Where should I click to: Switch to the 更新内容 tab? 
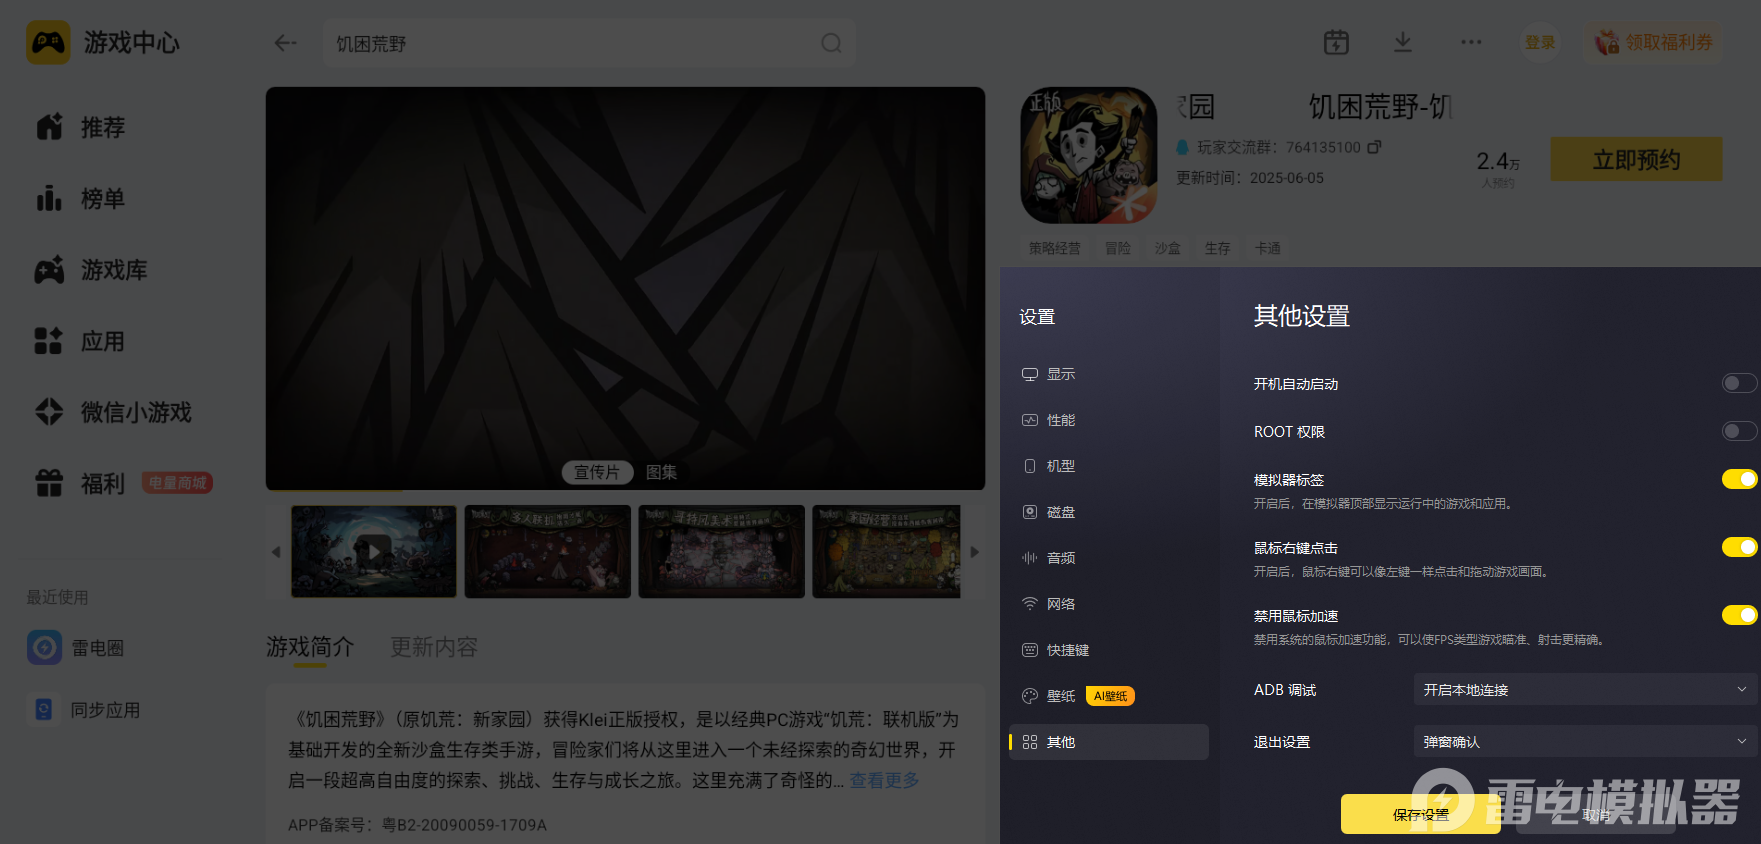click(x=434, y=647)
